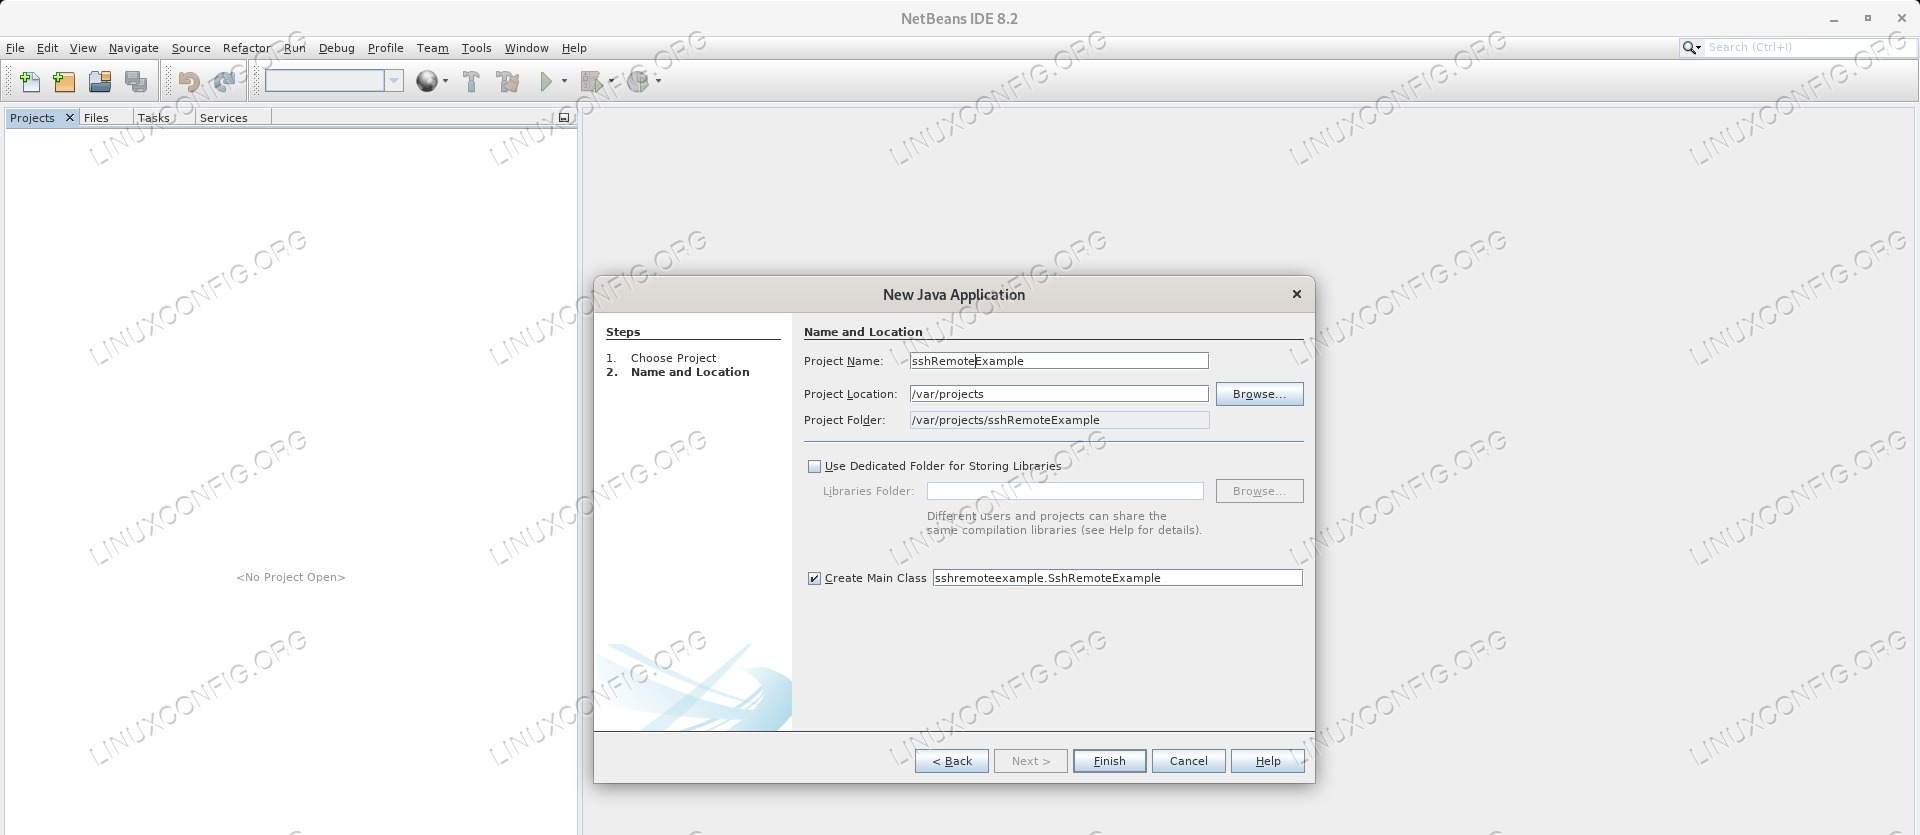Click the Finish button
The image size is (1920, 835).
(x=1109, y=761)
